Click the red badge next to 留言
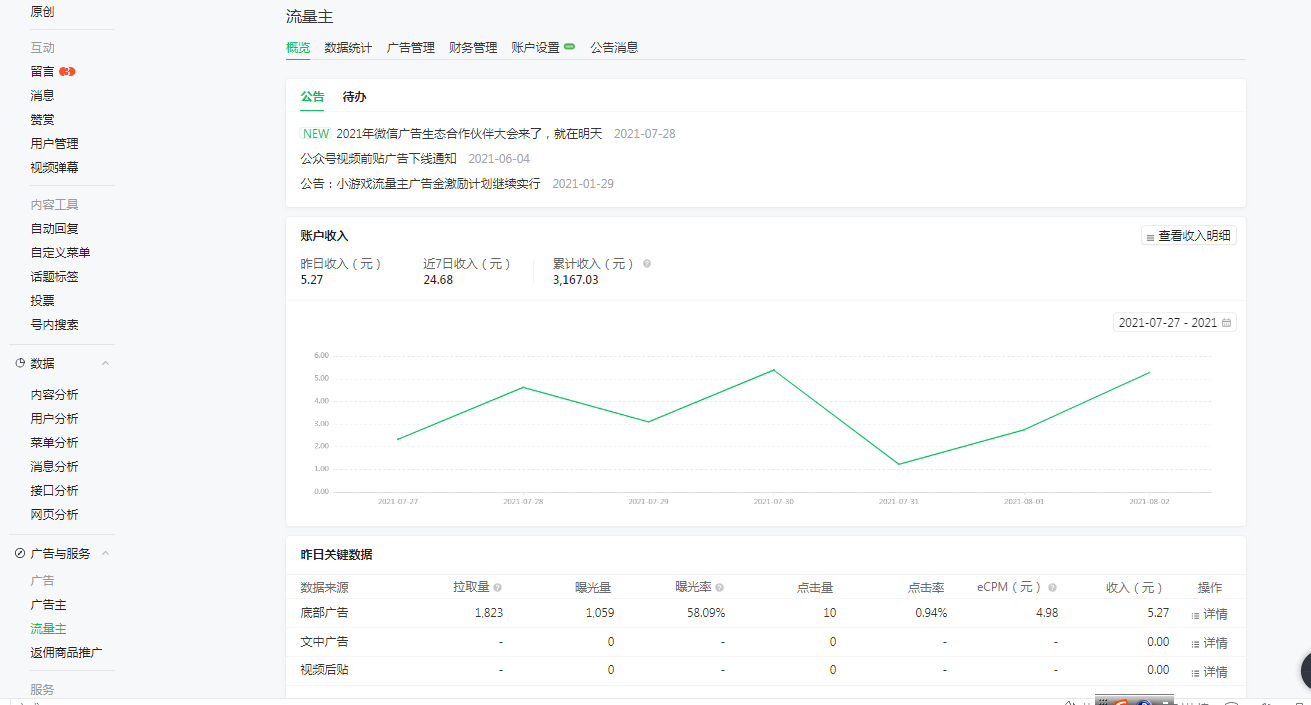 [67, 72]
